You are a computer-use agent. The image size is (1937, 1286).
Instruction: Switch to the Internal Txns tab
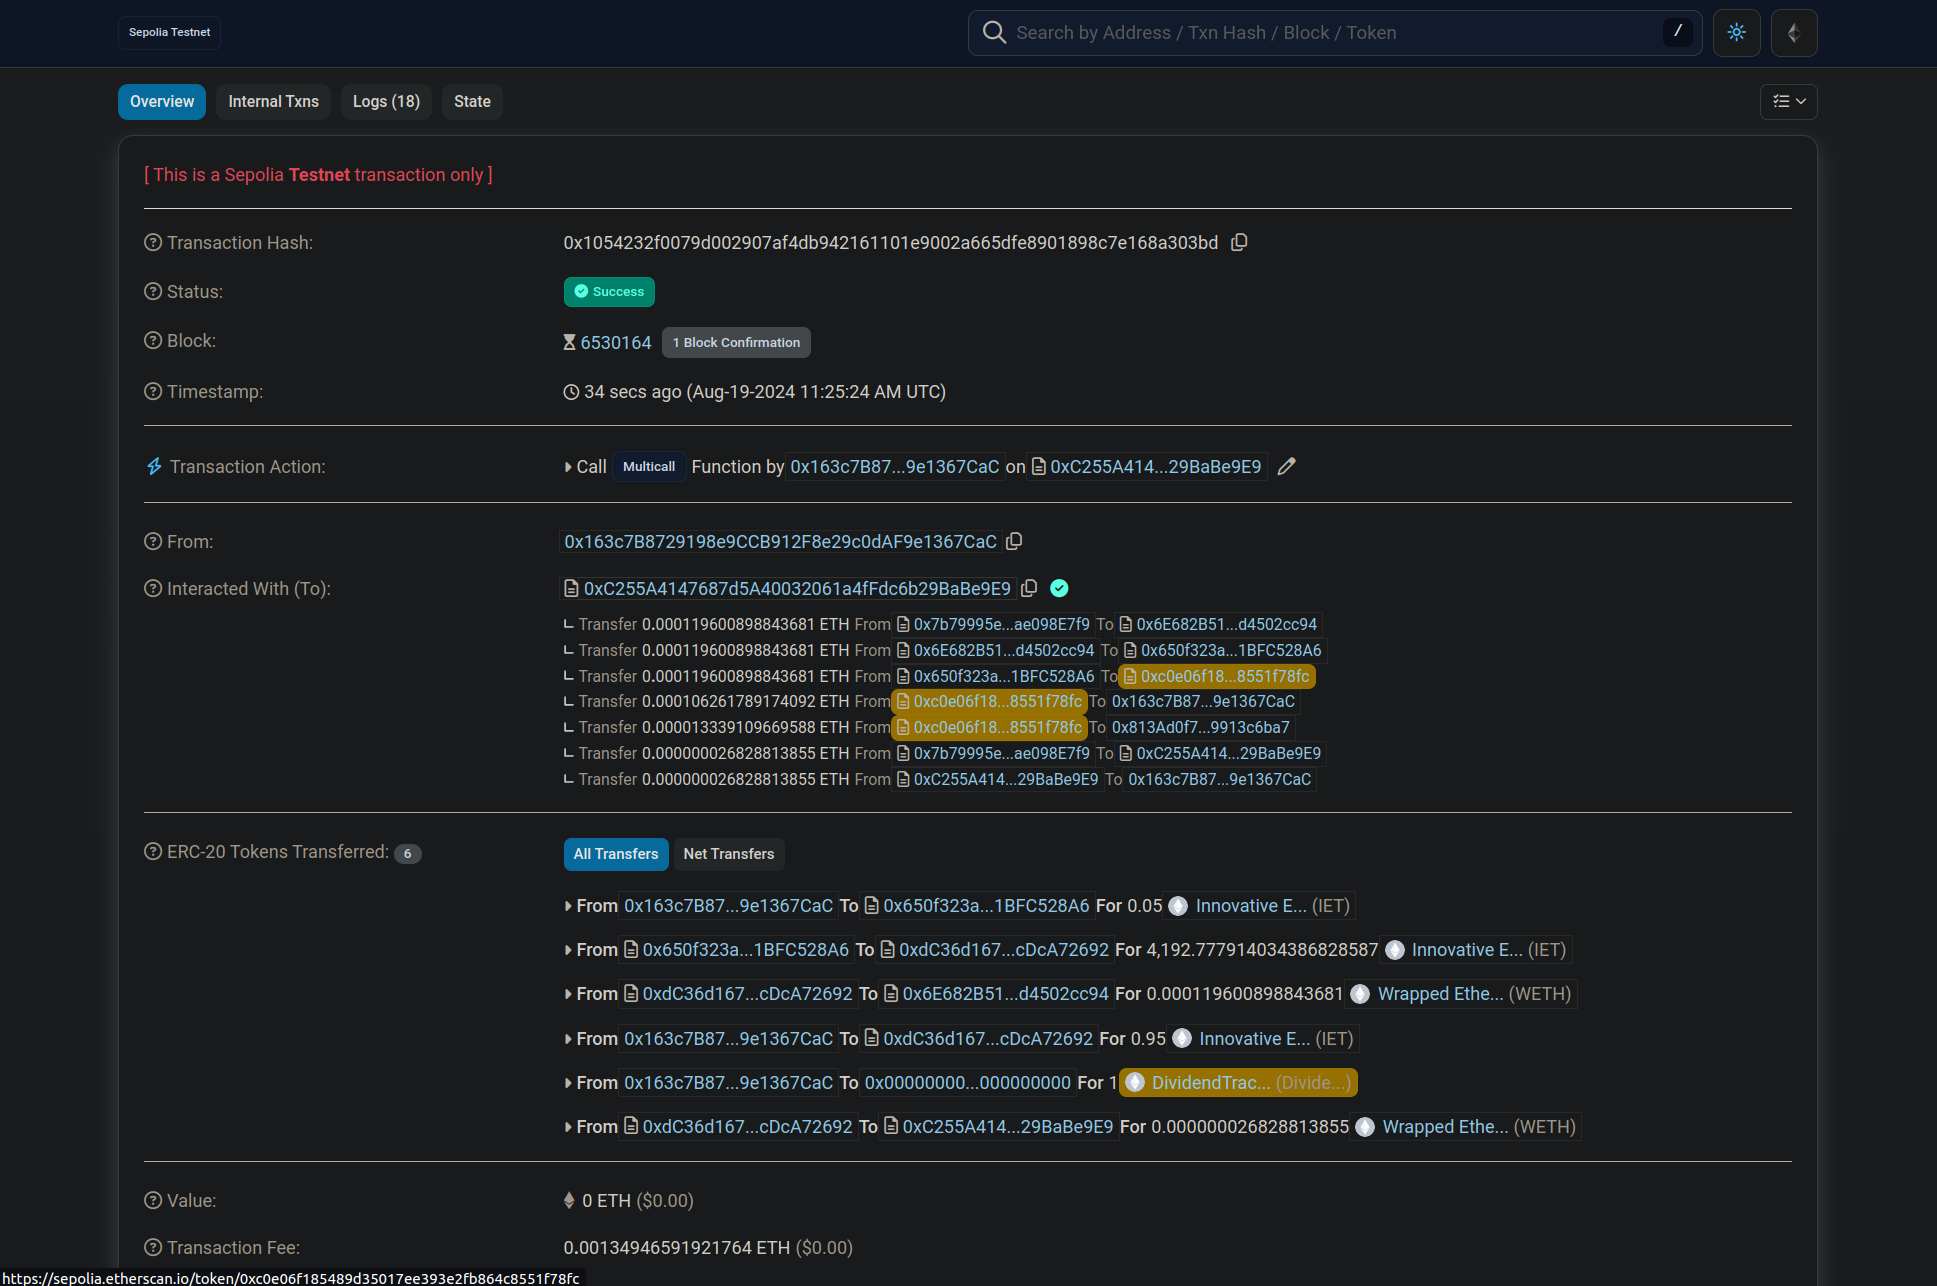273,101
